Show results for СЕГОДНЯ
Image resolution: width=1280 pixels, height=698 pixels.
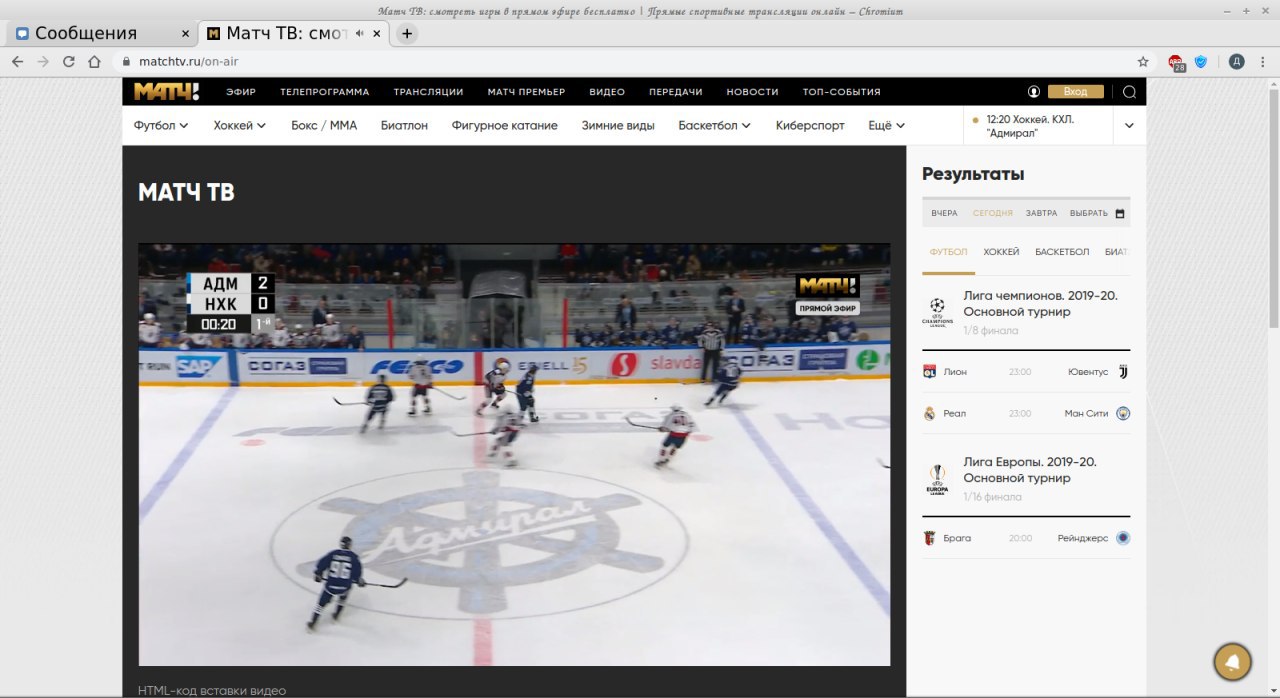click(x=993, y=213)
